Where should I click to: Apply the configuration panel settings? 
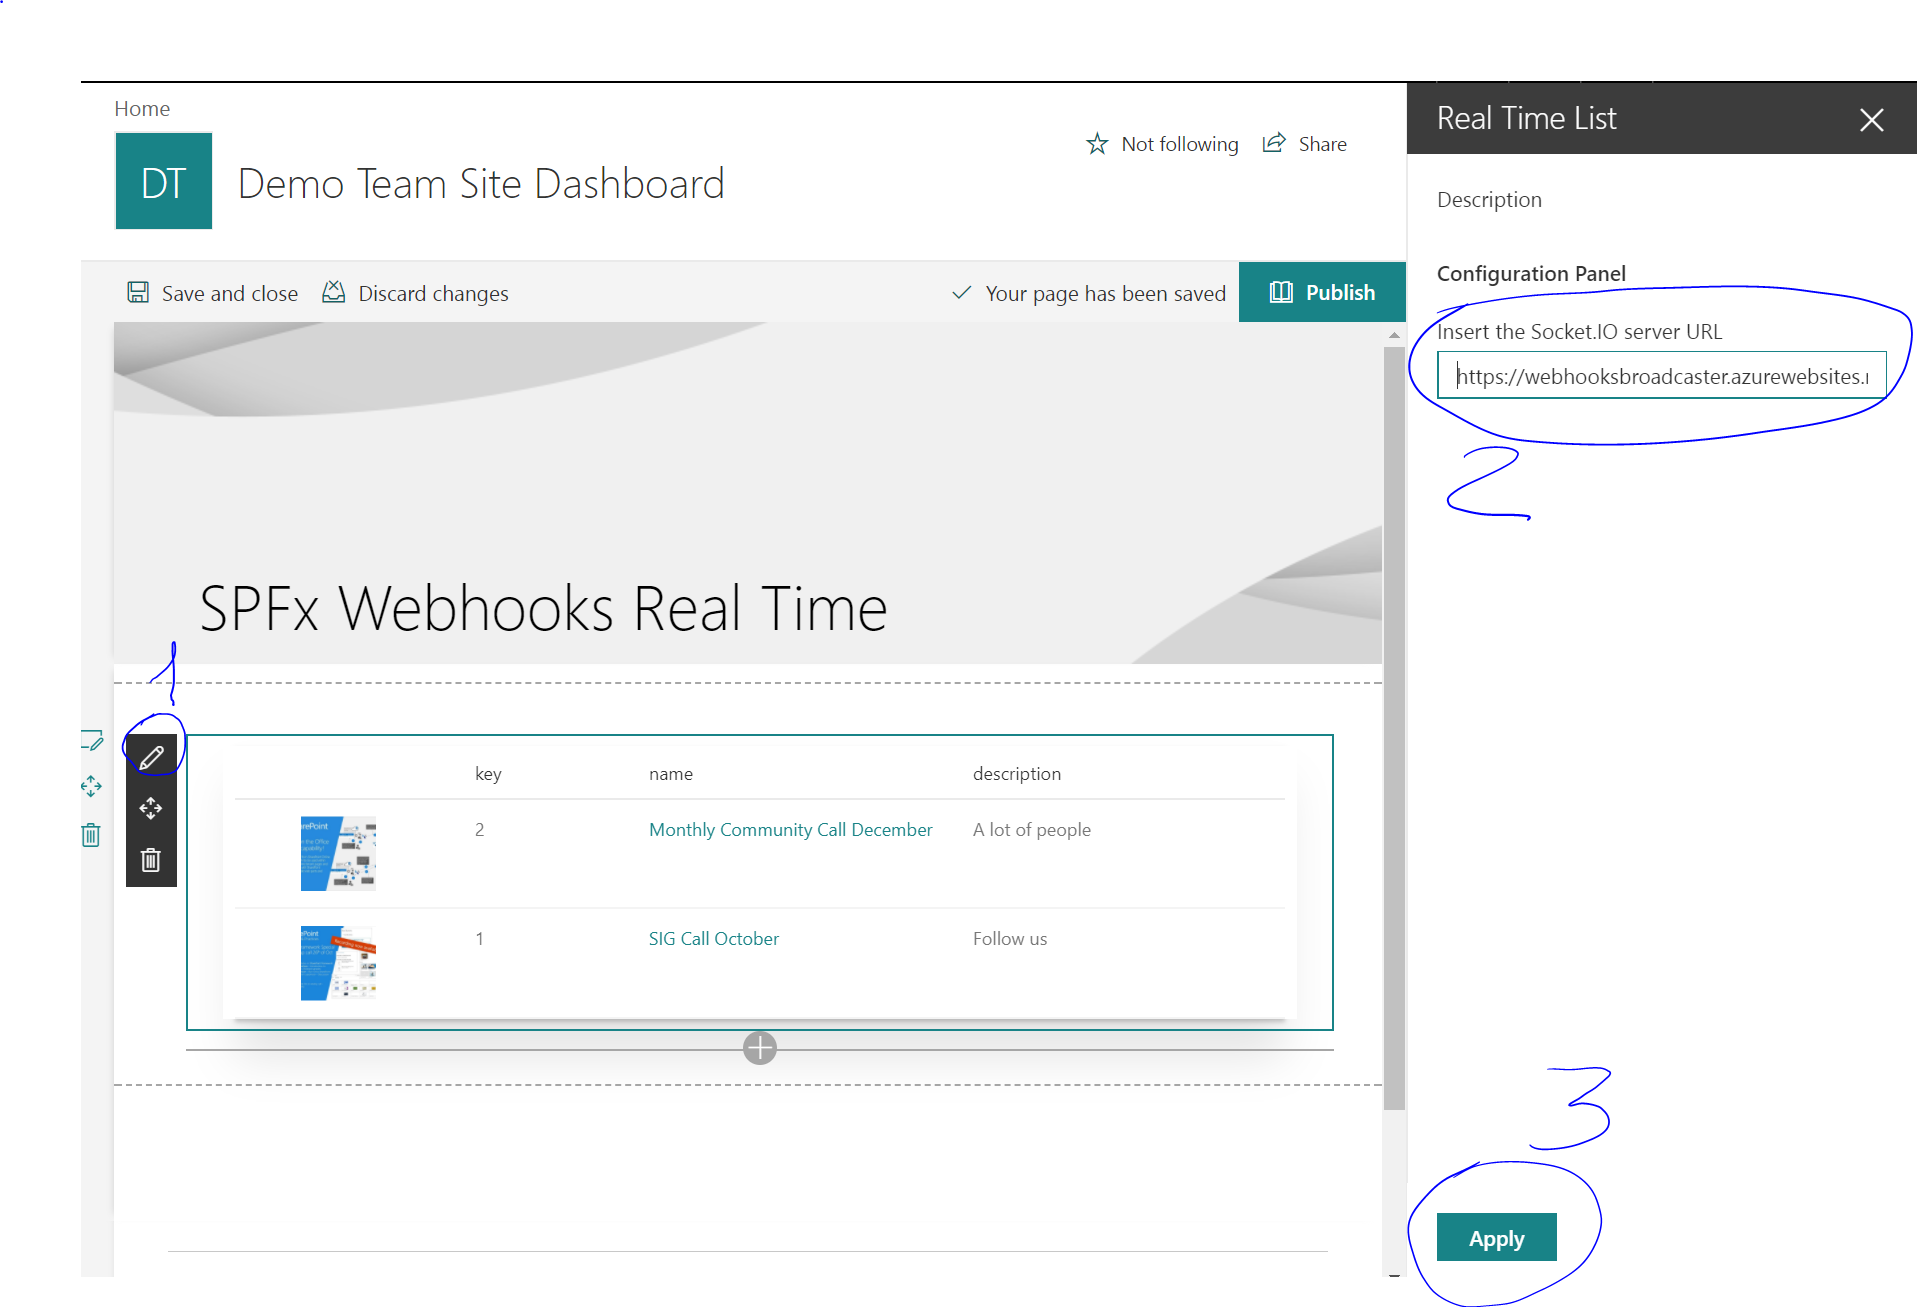(1496, 1238)
